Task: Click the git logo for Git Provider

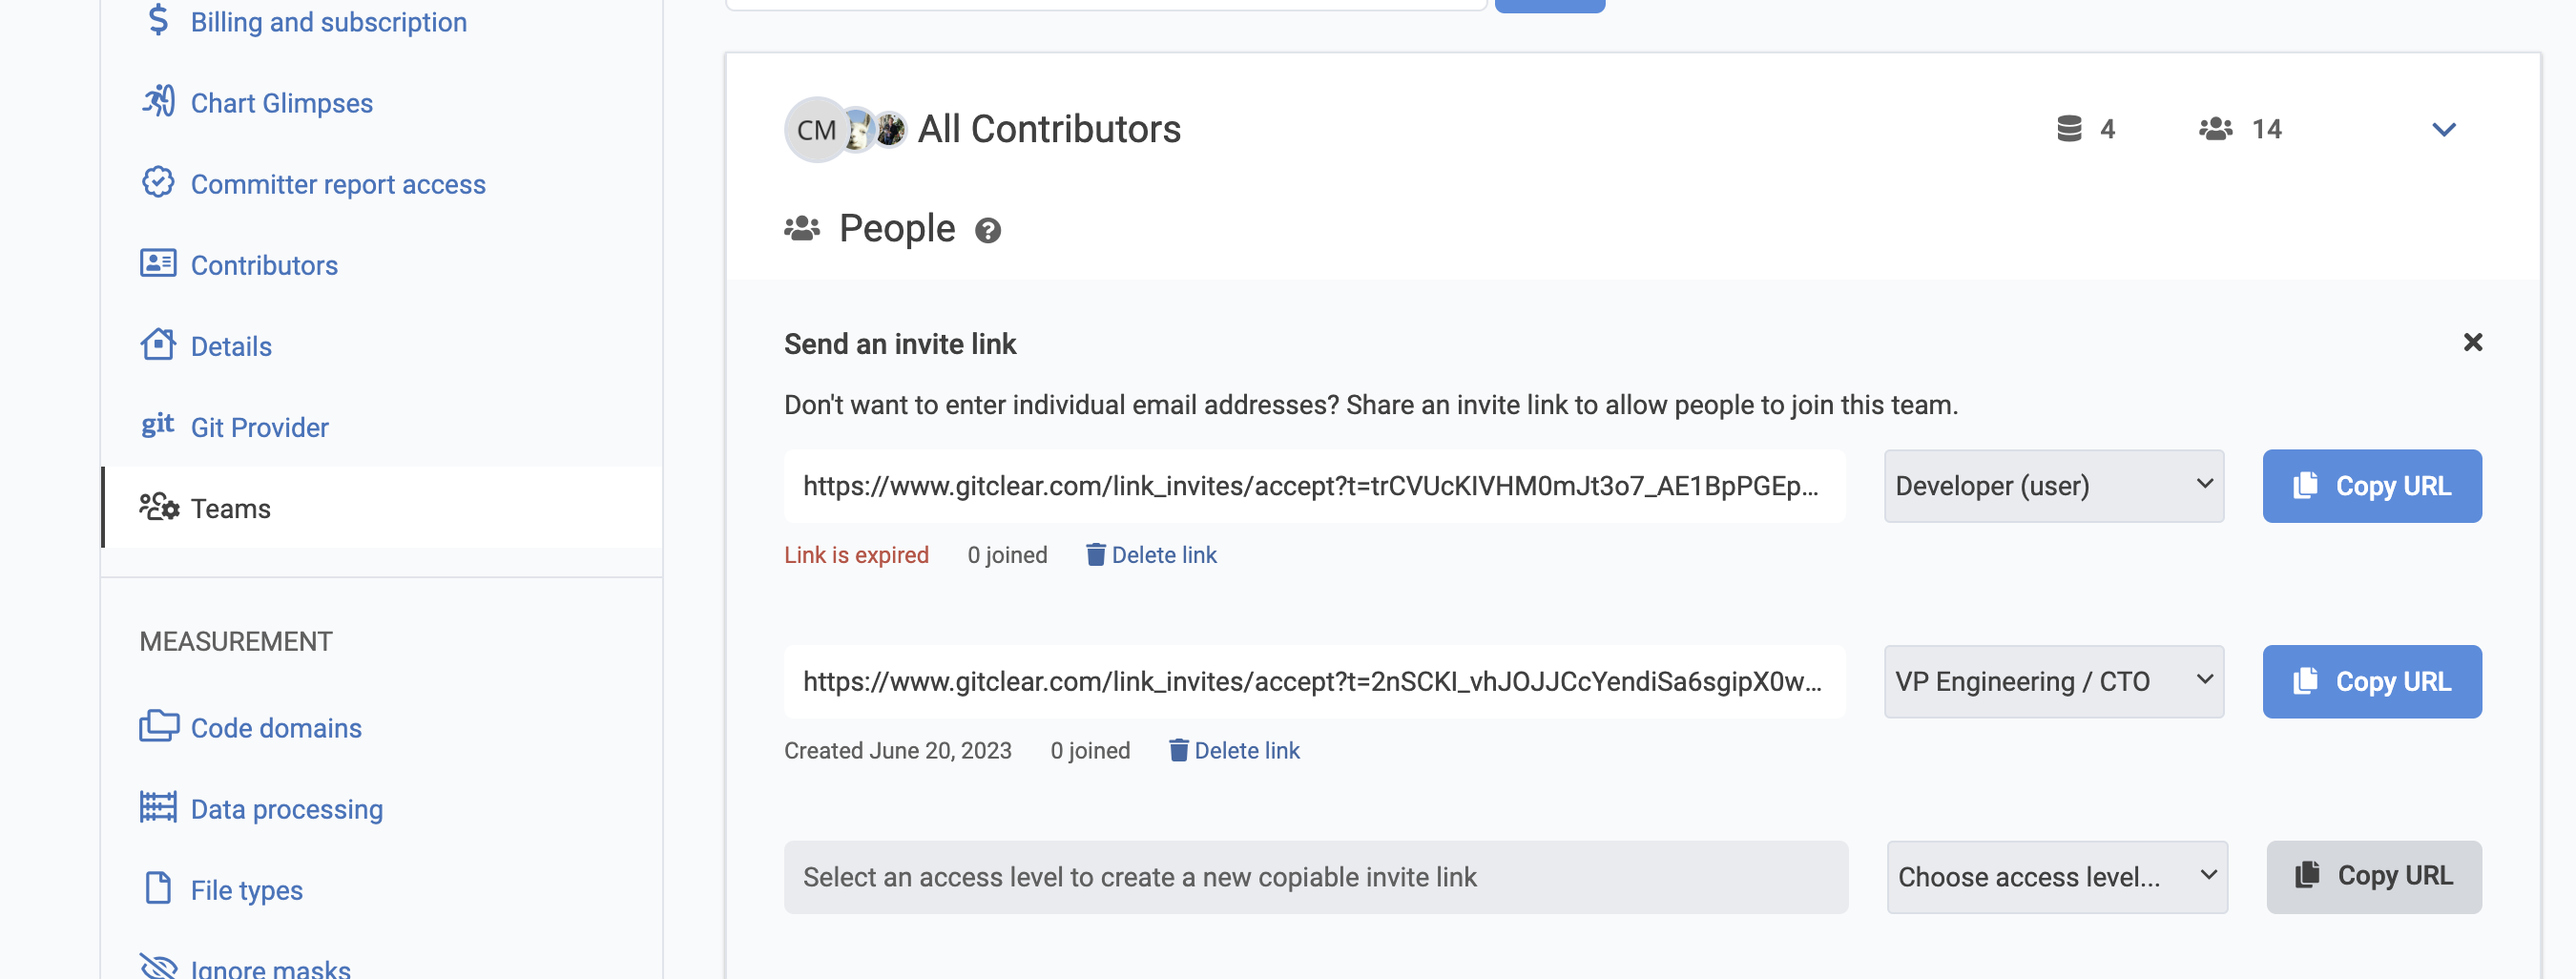Action: (158, 425)
